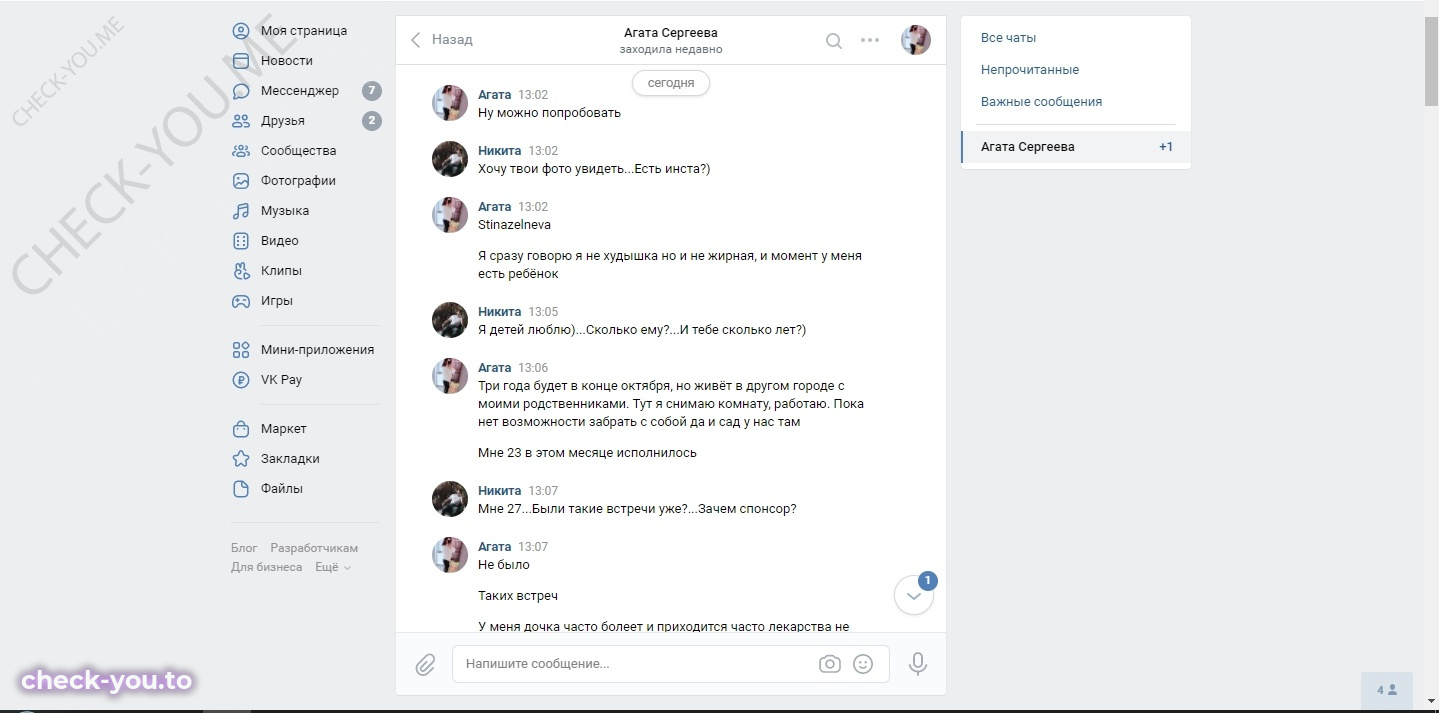Click sender name Никита at 13:05
The image size is (1439, 713).
pos(500,312)
